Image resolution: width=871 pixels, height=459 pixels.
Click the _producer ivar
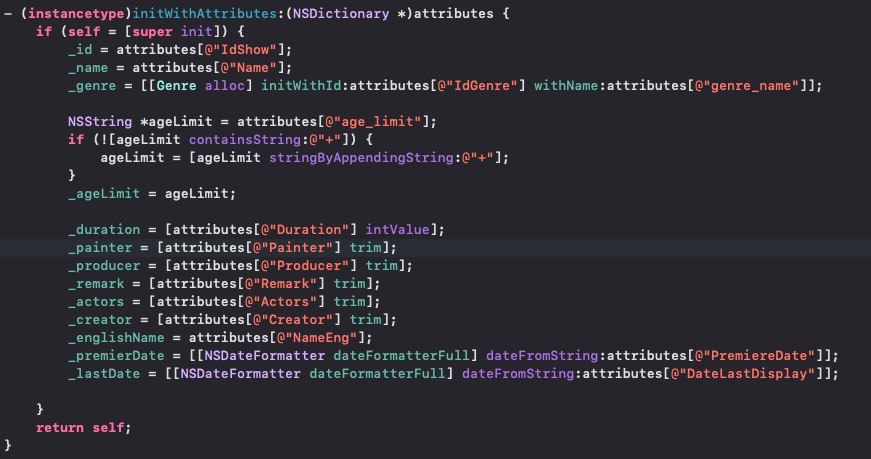tap(104, 266)
